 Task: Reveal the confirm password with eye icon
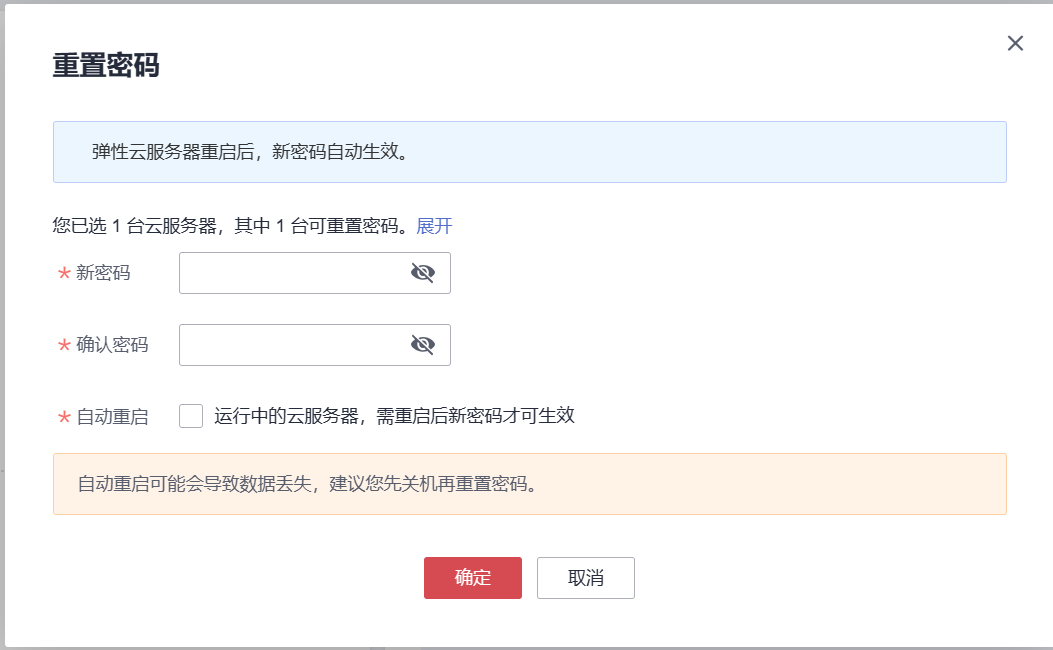pyautogui.click(x=423, y=345)
